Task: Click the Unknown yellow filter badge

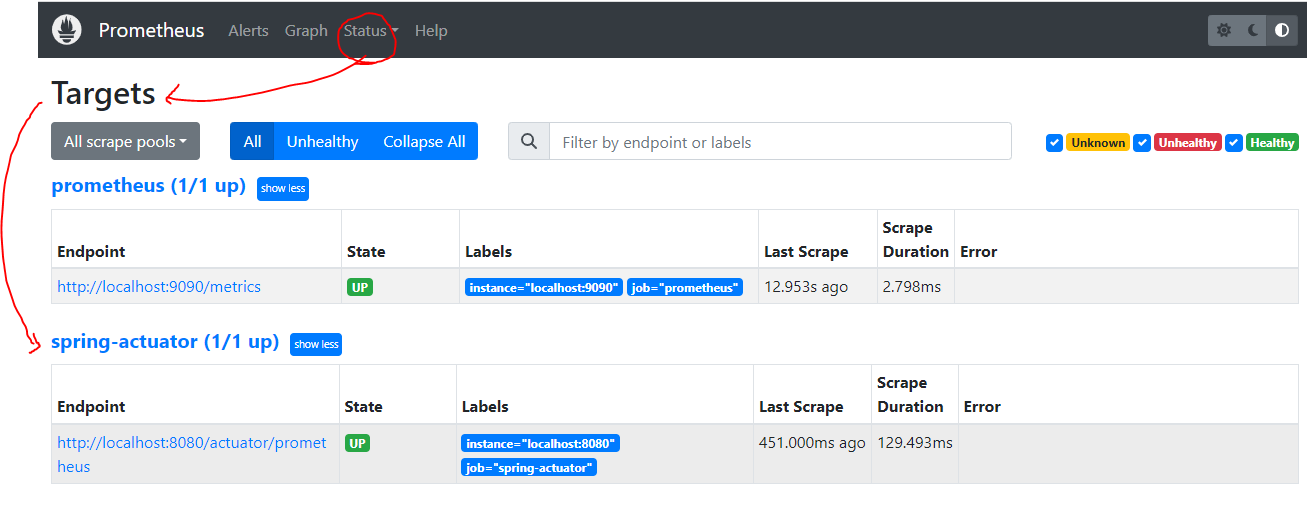Action: point(1098,143)
